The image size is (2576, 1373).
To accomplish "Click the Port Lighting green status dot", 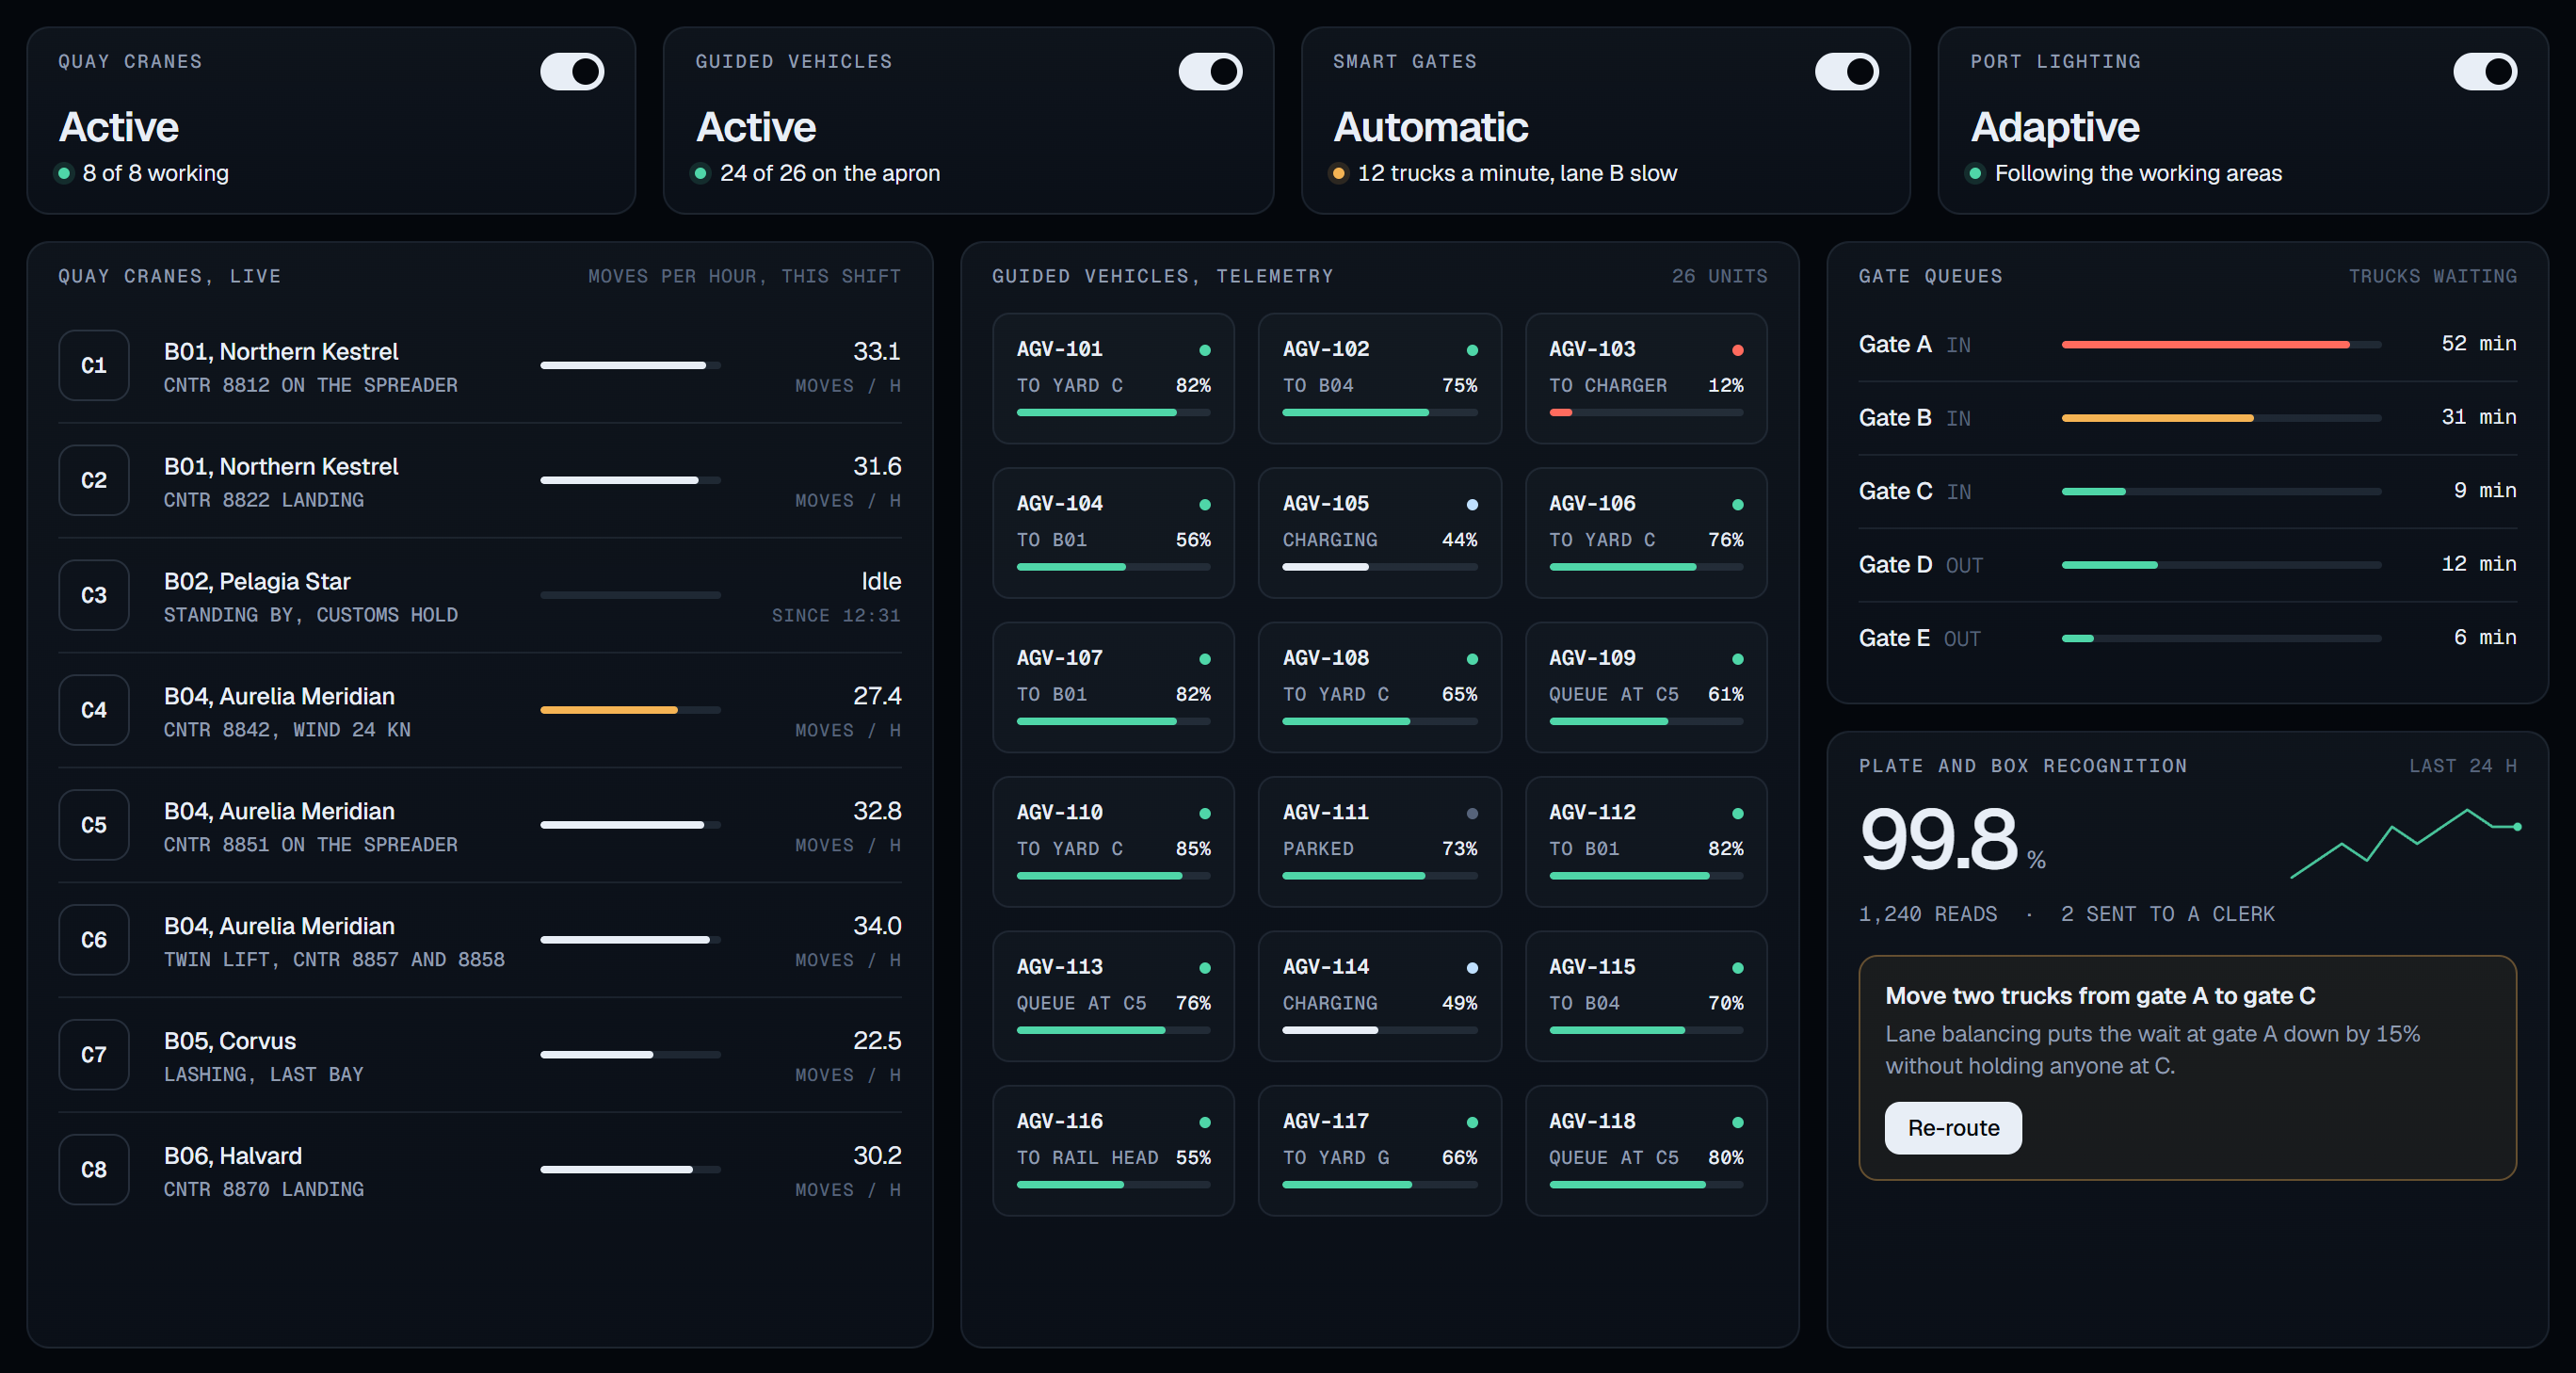I will [x=1975, y=174].
